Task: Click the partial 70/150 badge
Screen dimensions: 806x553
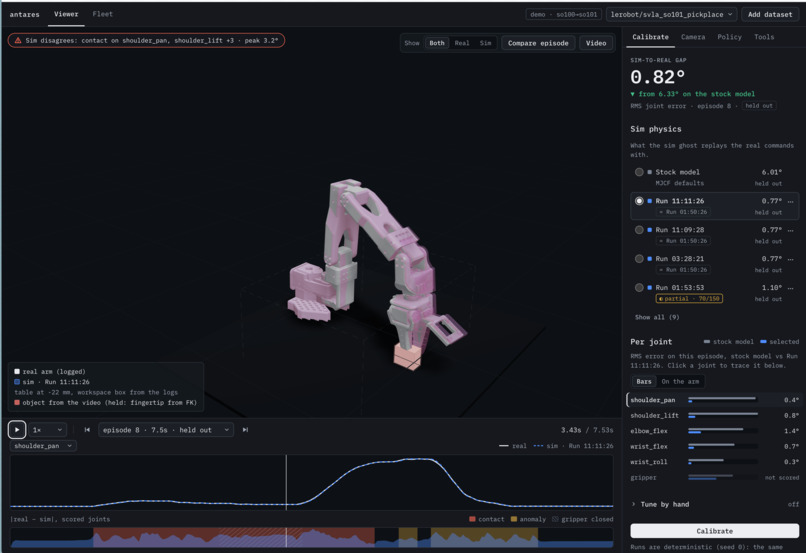Action: pos(689,299)
